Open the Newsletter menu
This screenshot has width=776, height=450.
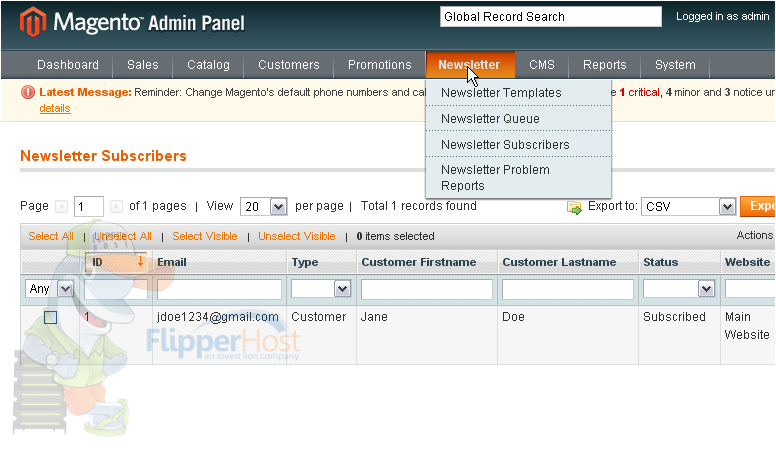click(470, 65)
